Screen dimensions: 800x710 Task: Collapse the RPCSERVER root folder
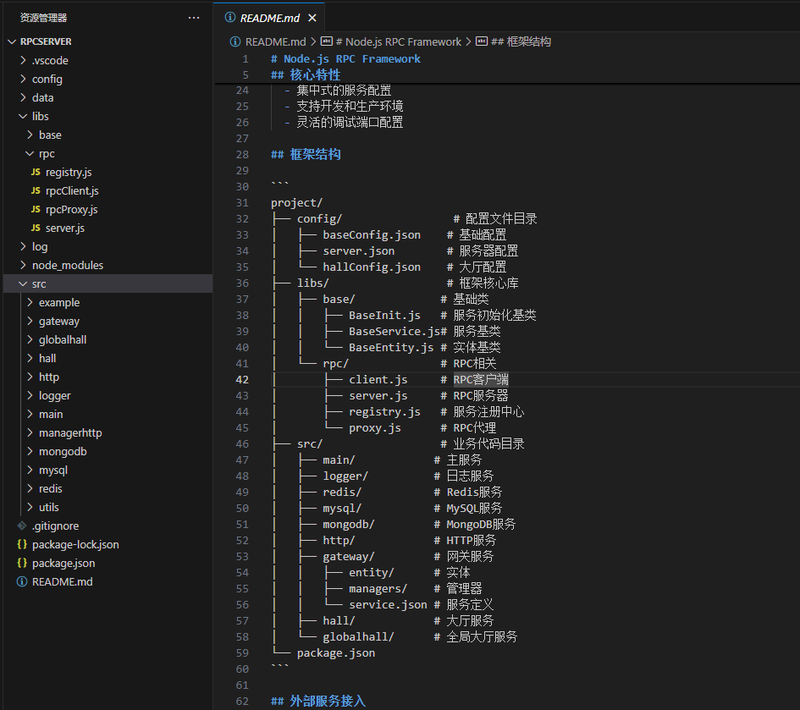(12, 42)
